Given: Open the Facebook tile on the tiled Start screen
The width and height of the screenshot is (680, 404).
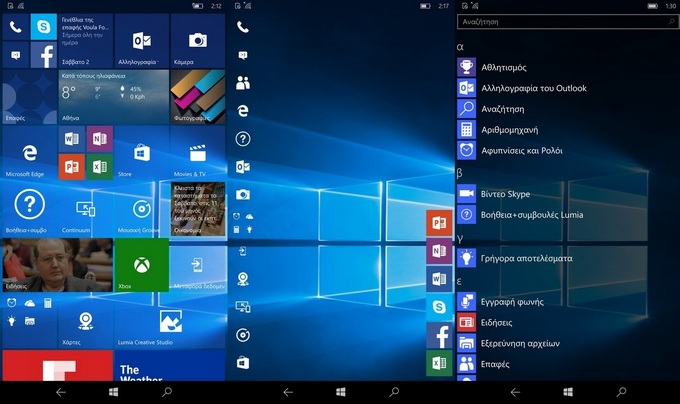Looking at the screenshot, I should 44,55.
